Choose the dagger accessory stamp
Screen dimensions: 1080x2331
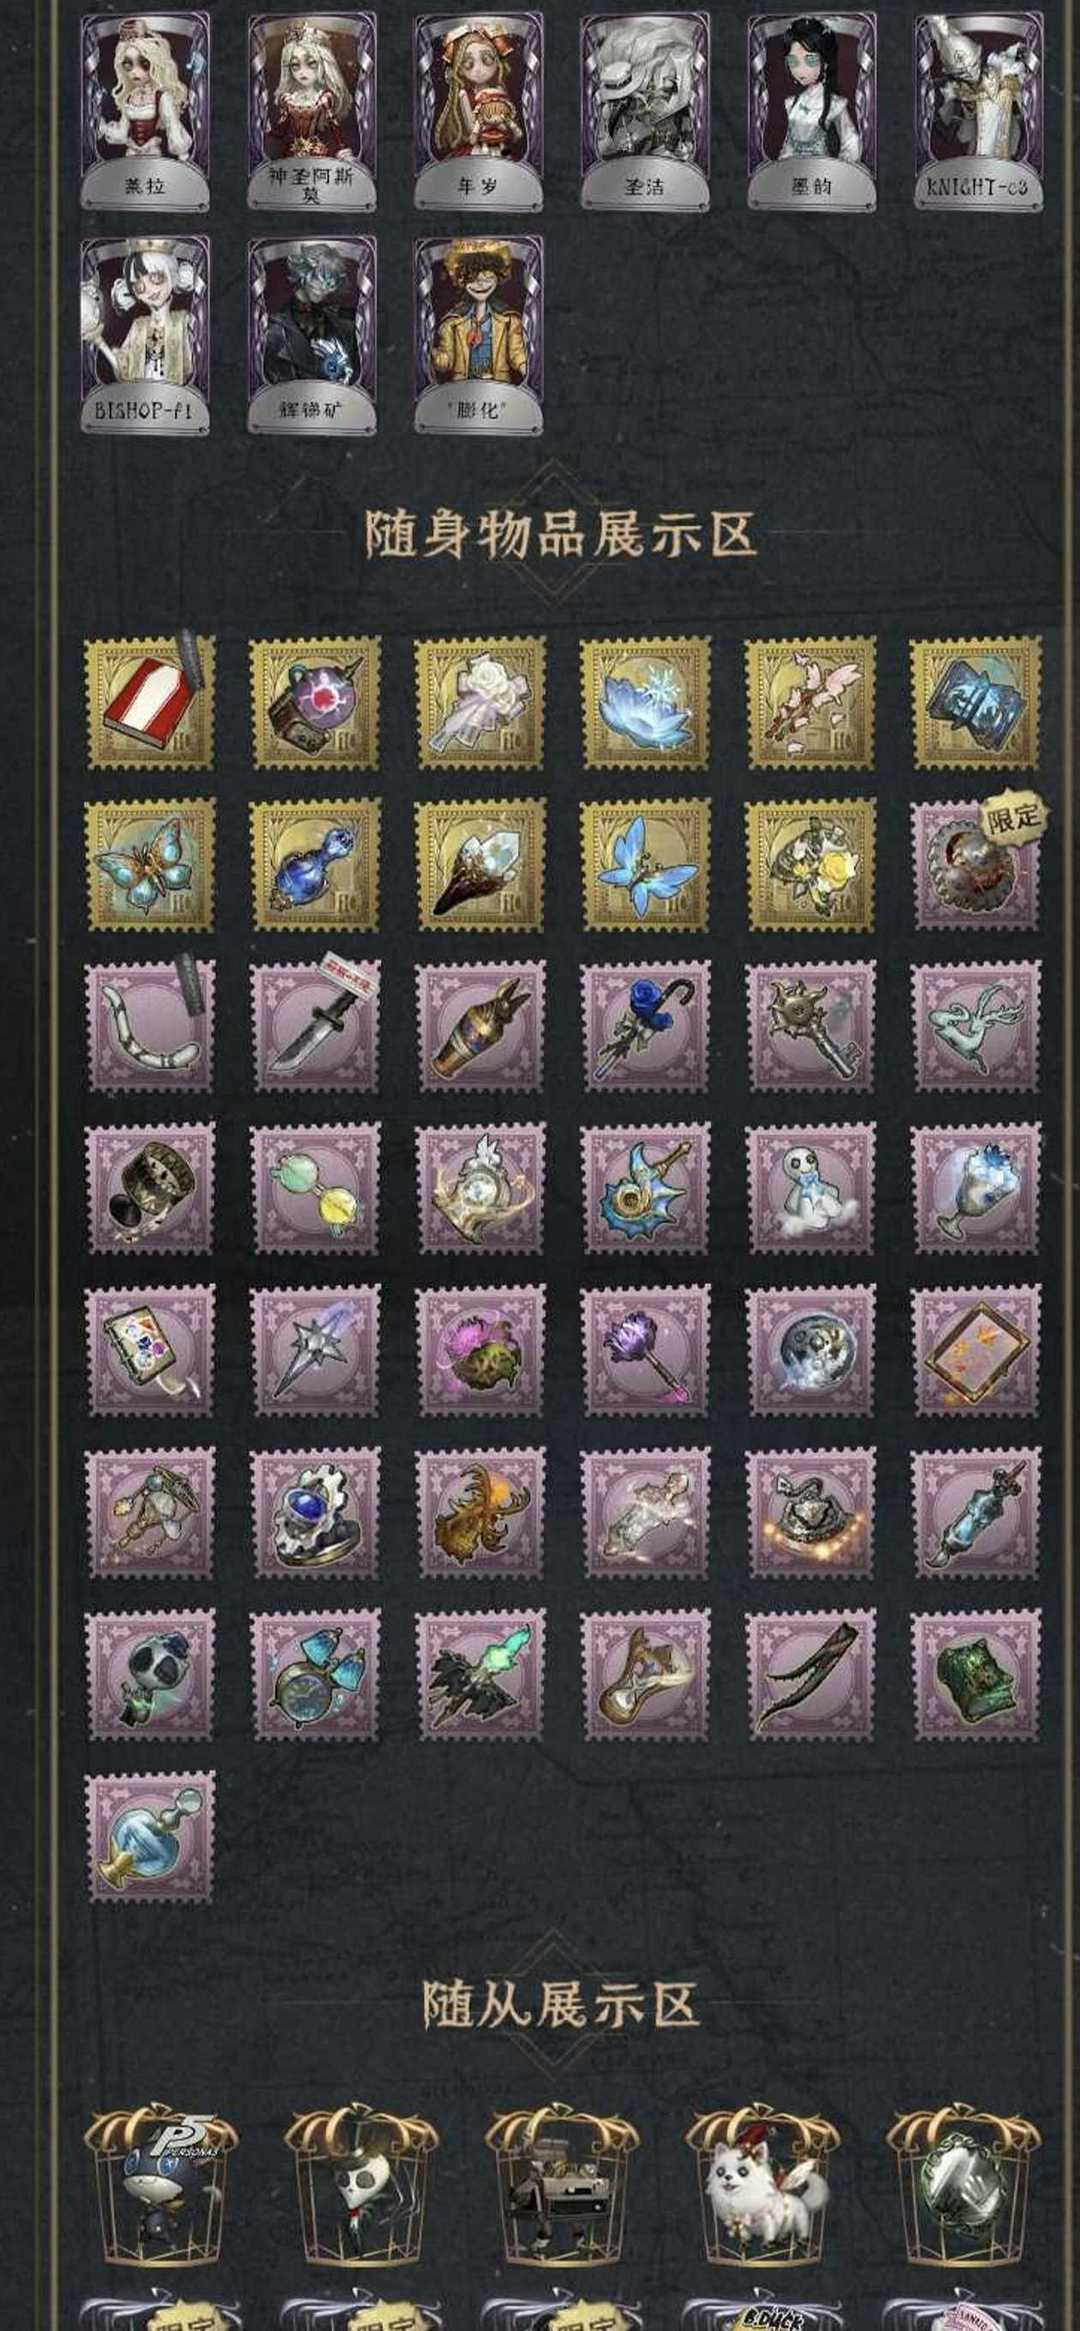click(315, 1026)
